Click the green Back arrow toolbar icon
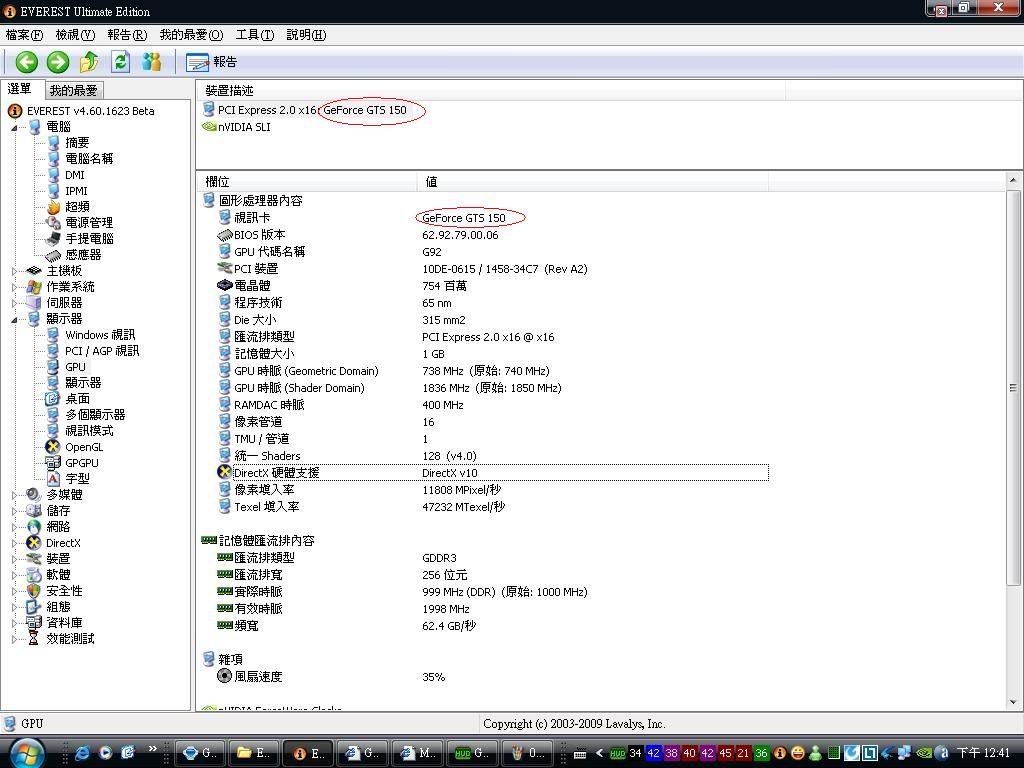The image size is (1024, 768). click(27, 62)
